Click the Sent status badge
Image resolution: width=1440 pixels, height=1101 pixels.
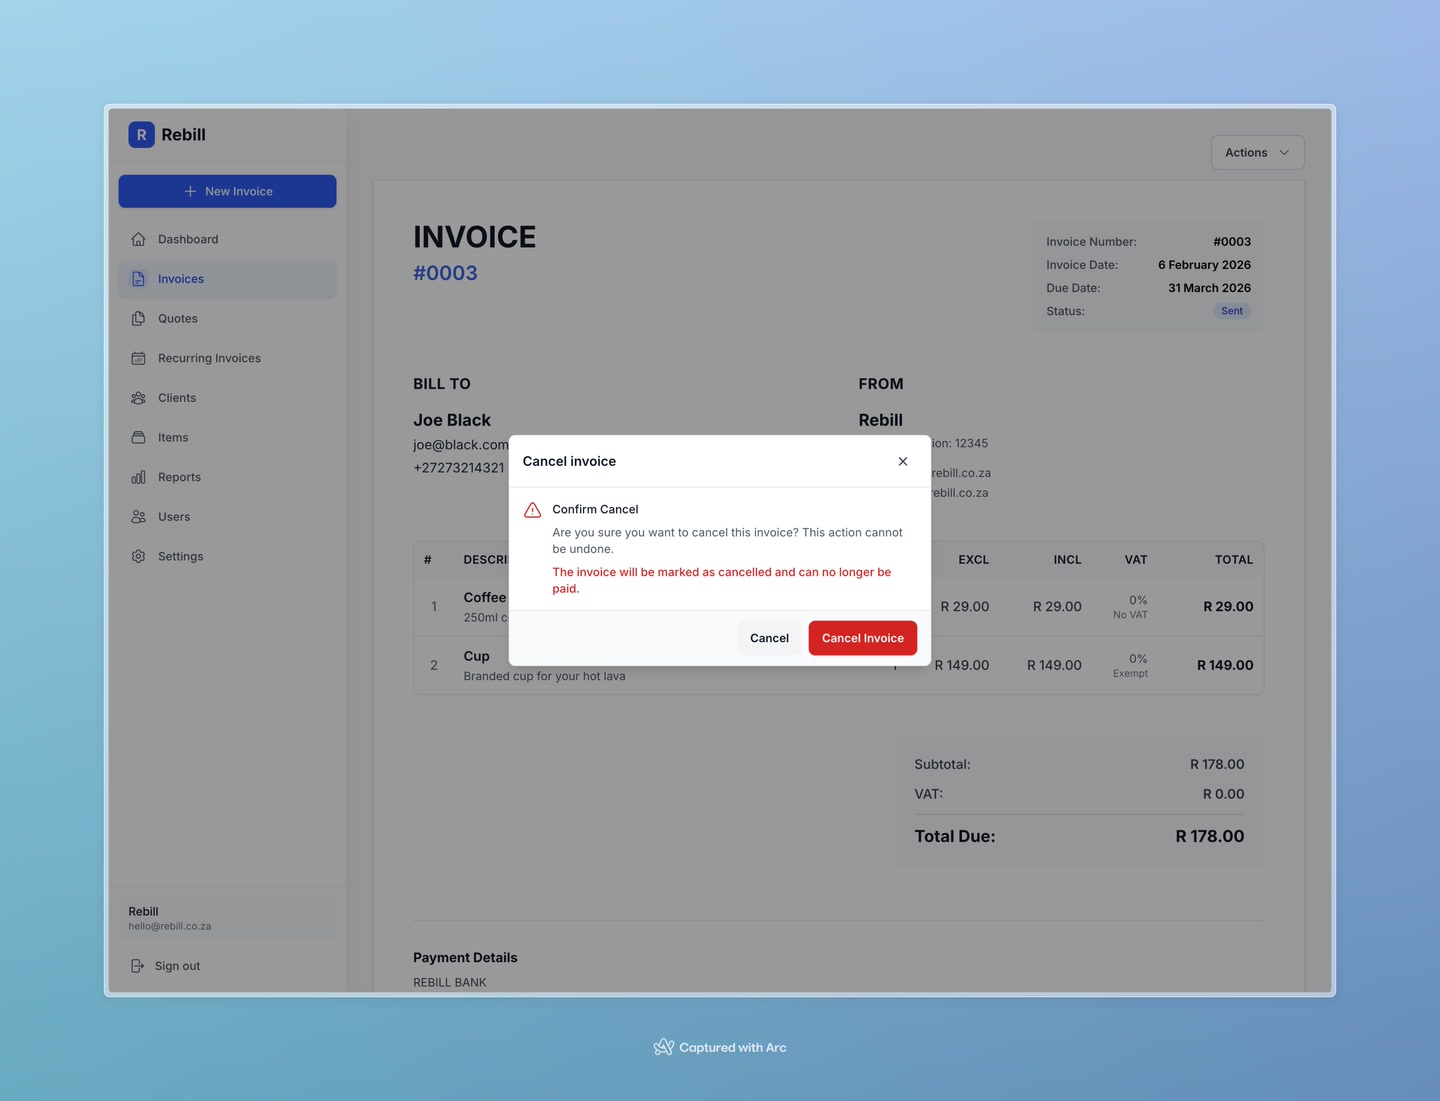1231,311
